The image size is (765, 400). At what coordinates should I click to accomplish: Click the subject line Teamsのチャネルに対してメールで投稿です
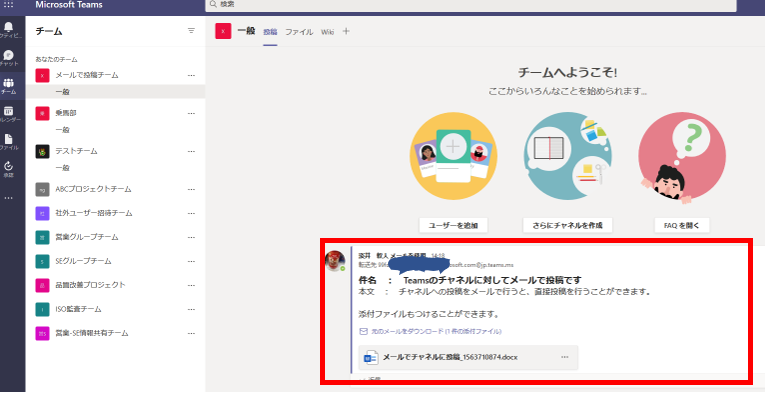(x=492, y=280)
